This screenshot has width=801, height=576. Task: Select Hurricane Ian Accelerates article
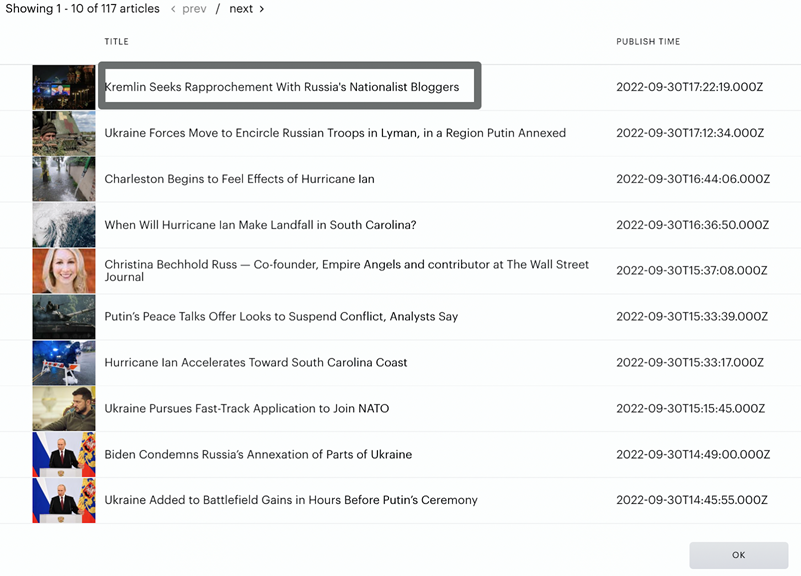pyautogui.click(x=256, y=362)
